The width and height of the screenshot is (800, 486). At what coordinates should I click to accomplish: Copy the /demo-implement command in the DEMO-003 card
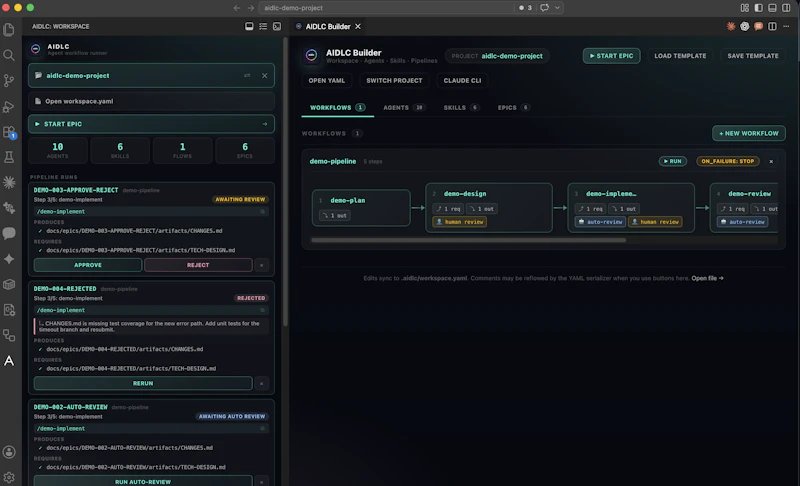point(263,211)
